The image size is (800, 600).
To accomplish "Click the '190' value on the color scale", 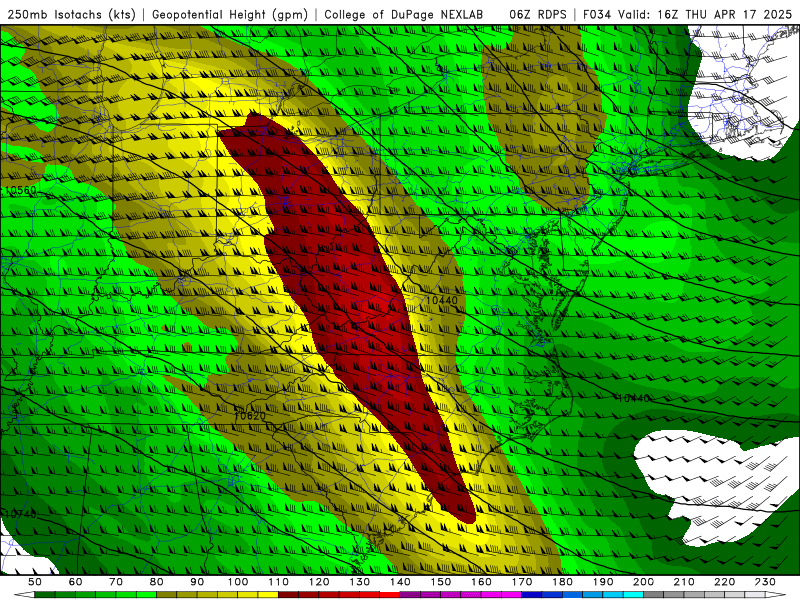I will click(603, 582).
